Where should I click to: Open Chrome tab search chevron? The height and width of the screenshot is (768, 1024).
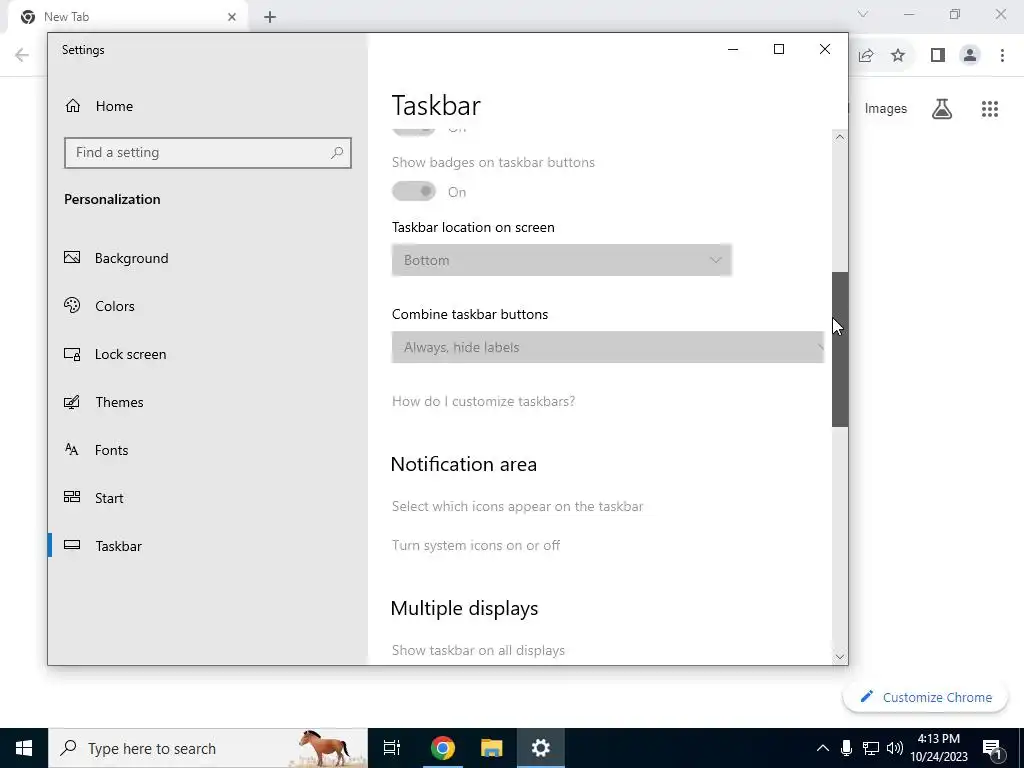click(x=863, y=14)
